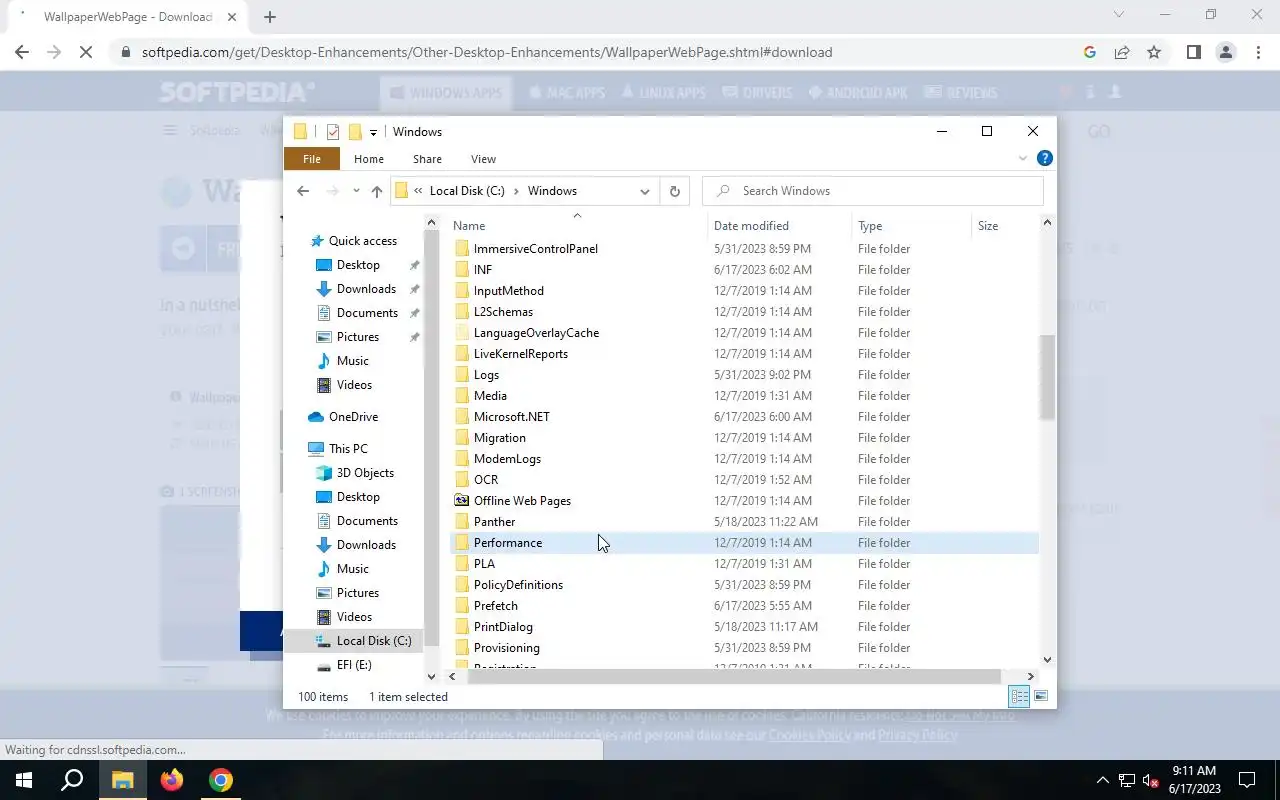Viewport: 1280px width, 800px height.
Task: Select OneDrive in navigation pane
Action: (353, 417)
